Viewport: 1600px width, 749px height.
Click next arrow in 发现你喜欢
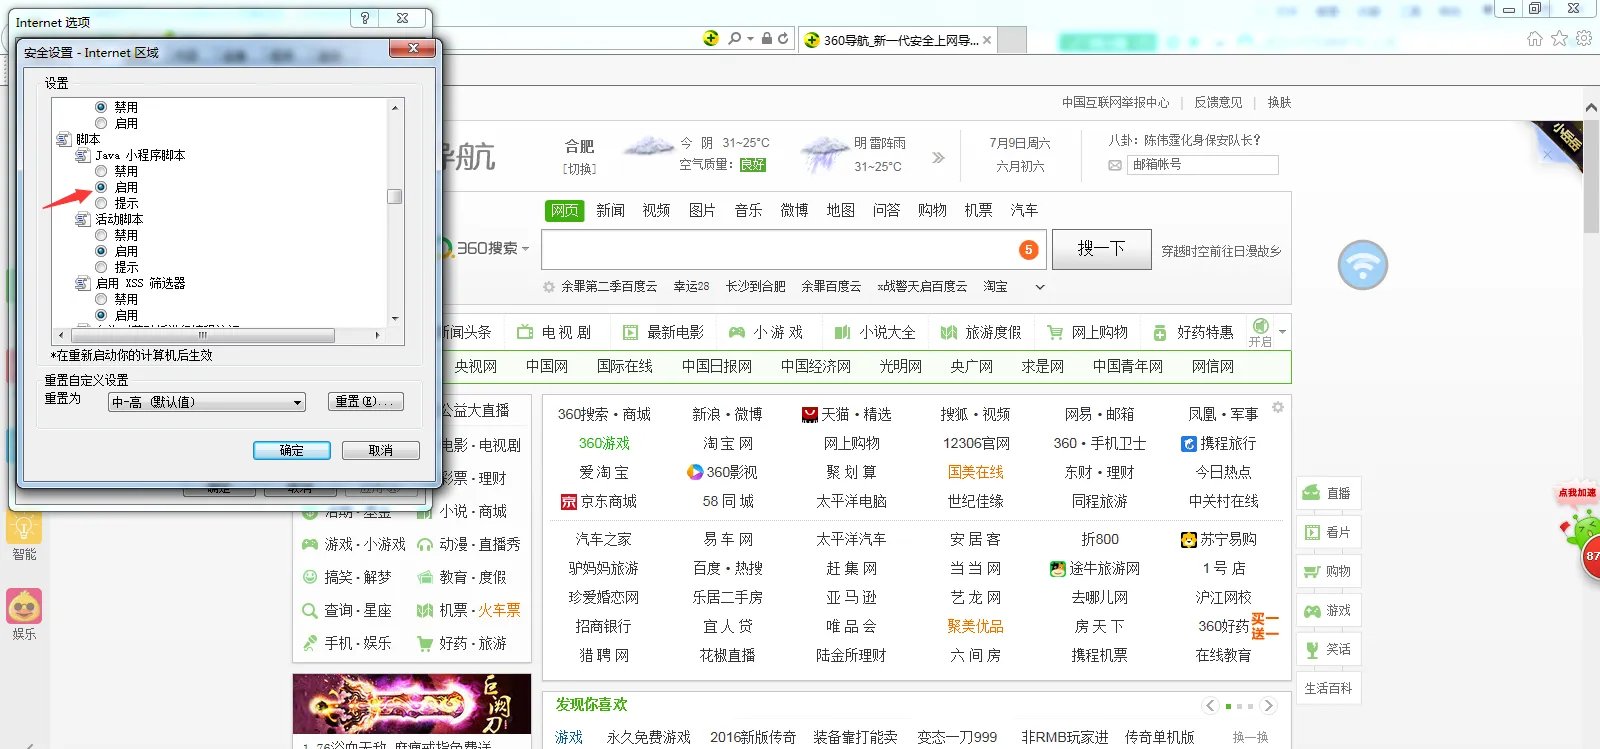[x=1269, y=706]
